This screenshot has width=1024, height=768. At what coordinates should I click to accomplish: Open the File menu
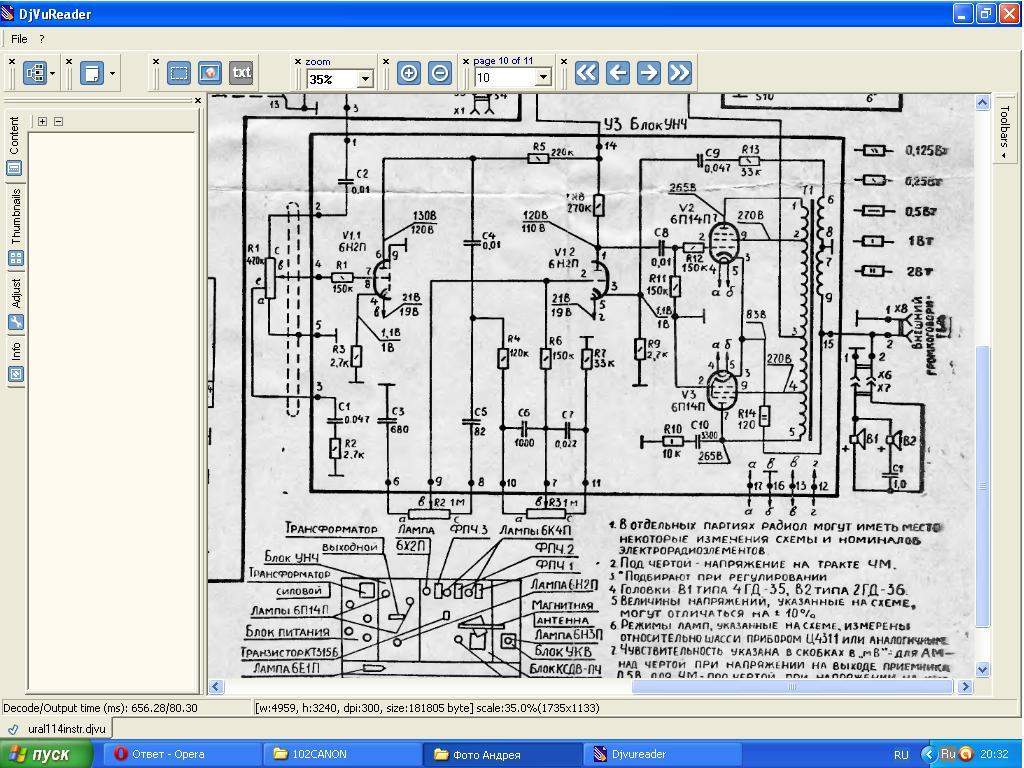pos(19,39)
